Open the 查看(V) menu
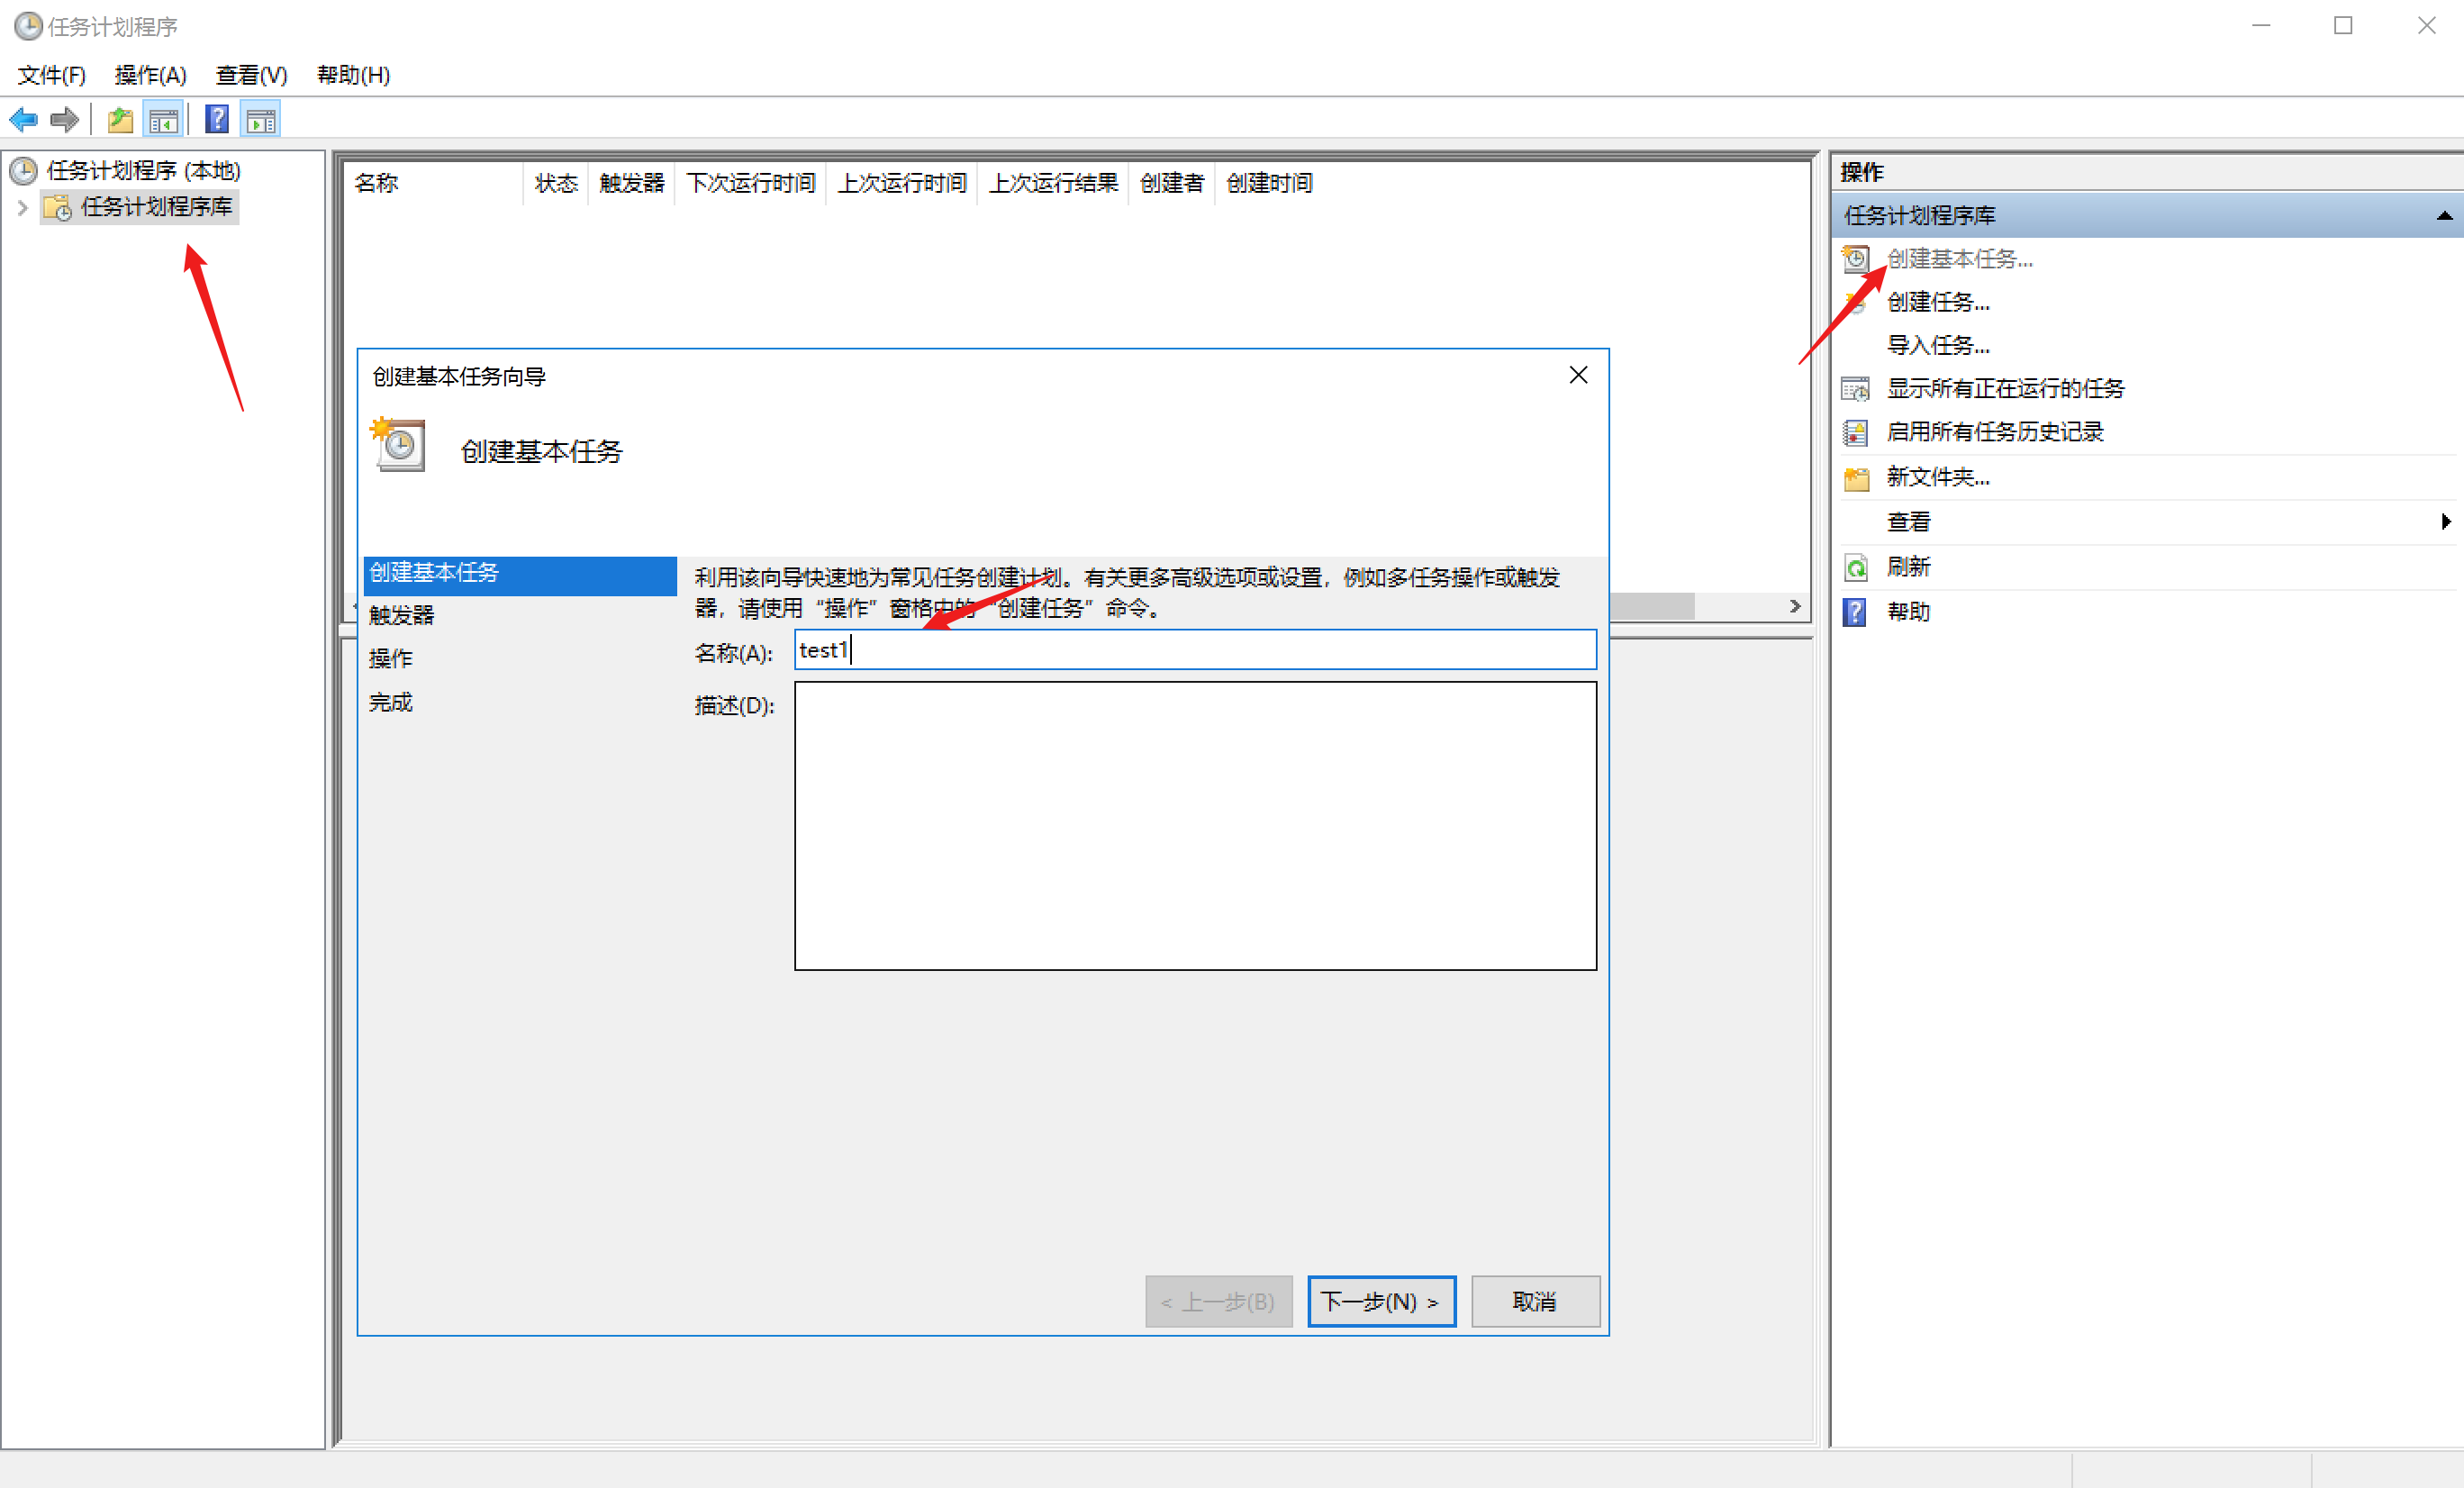The height and width of the screenshot is (1488, 2464). (x=252, y=75)
